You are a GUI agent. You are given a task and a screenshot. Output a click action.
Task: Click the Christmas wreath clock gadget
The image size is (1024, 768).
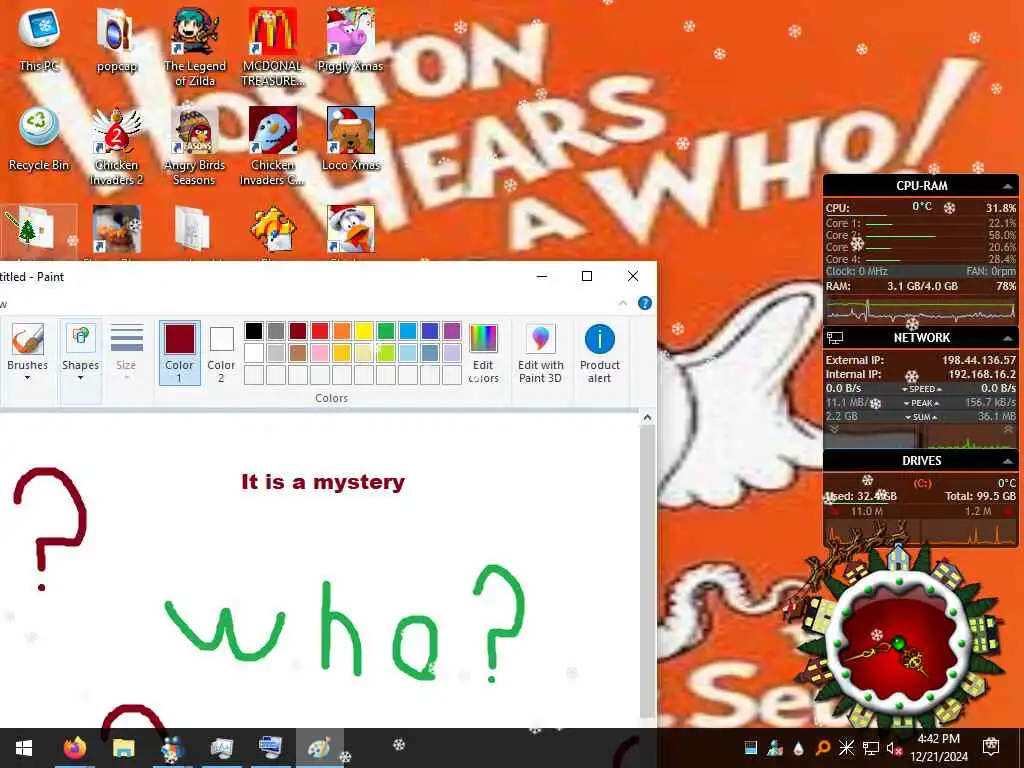(x=898, y=643)
